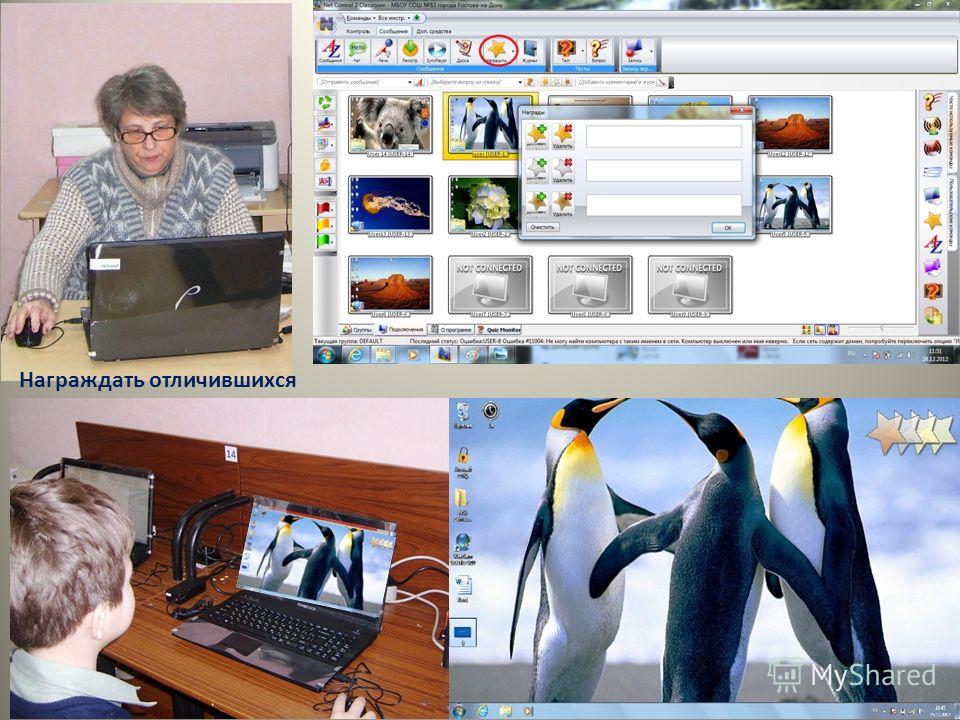Screen dimensions: 960x720
Task: Click the green broadcast icon in right sidebar
Action: pos(932,126)
